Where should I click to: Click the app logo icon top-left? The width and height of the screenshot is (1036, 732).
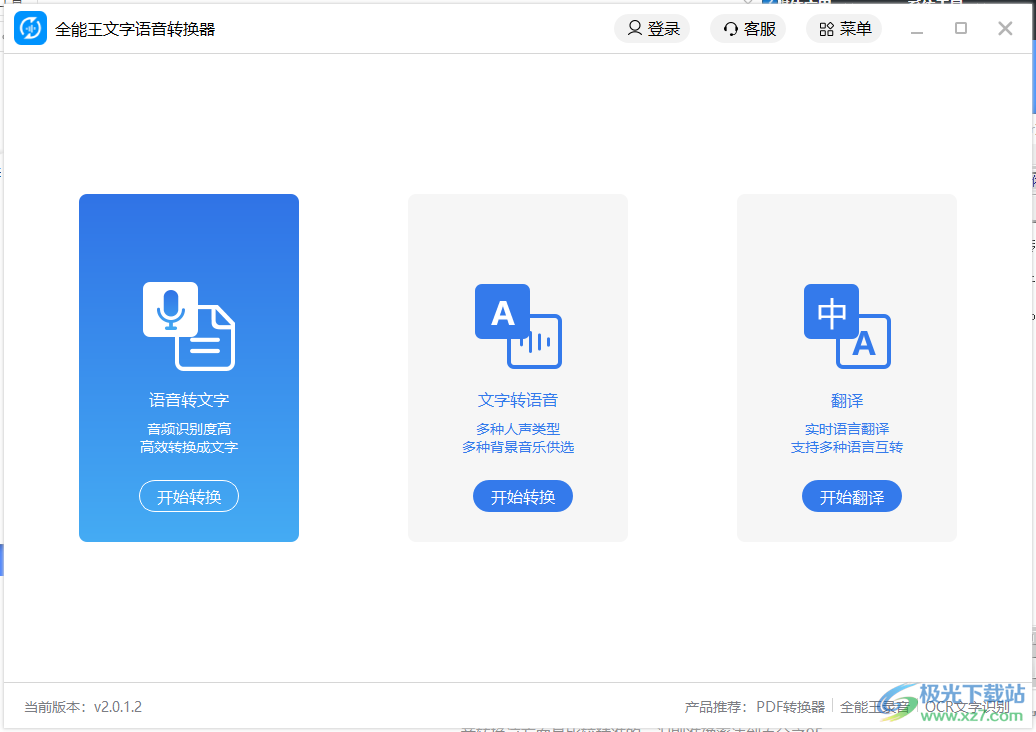click(x=29, y=28)
